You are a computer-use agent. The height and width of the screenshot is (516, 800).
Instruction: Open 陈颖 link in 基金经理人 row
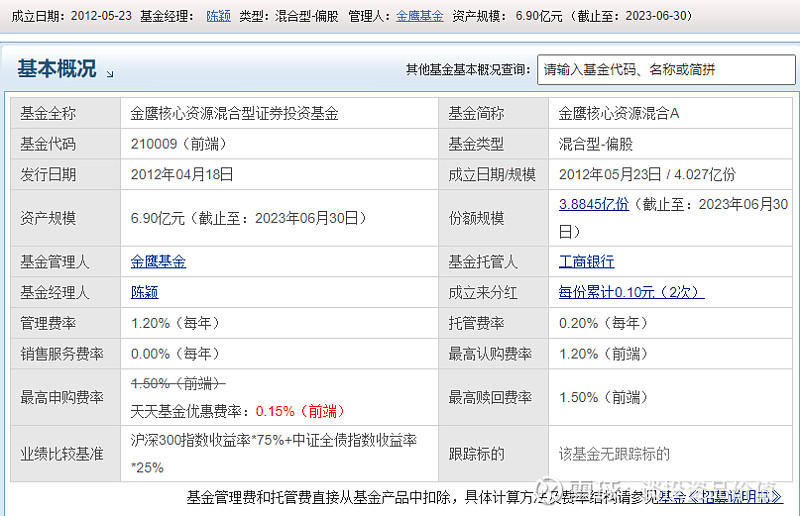[x=144, y=292]
